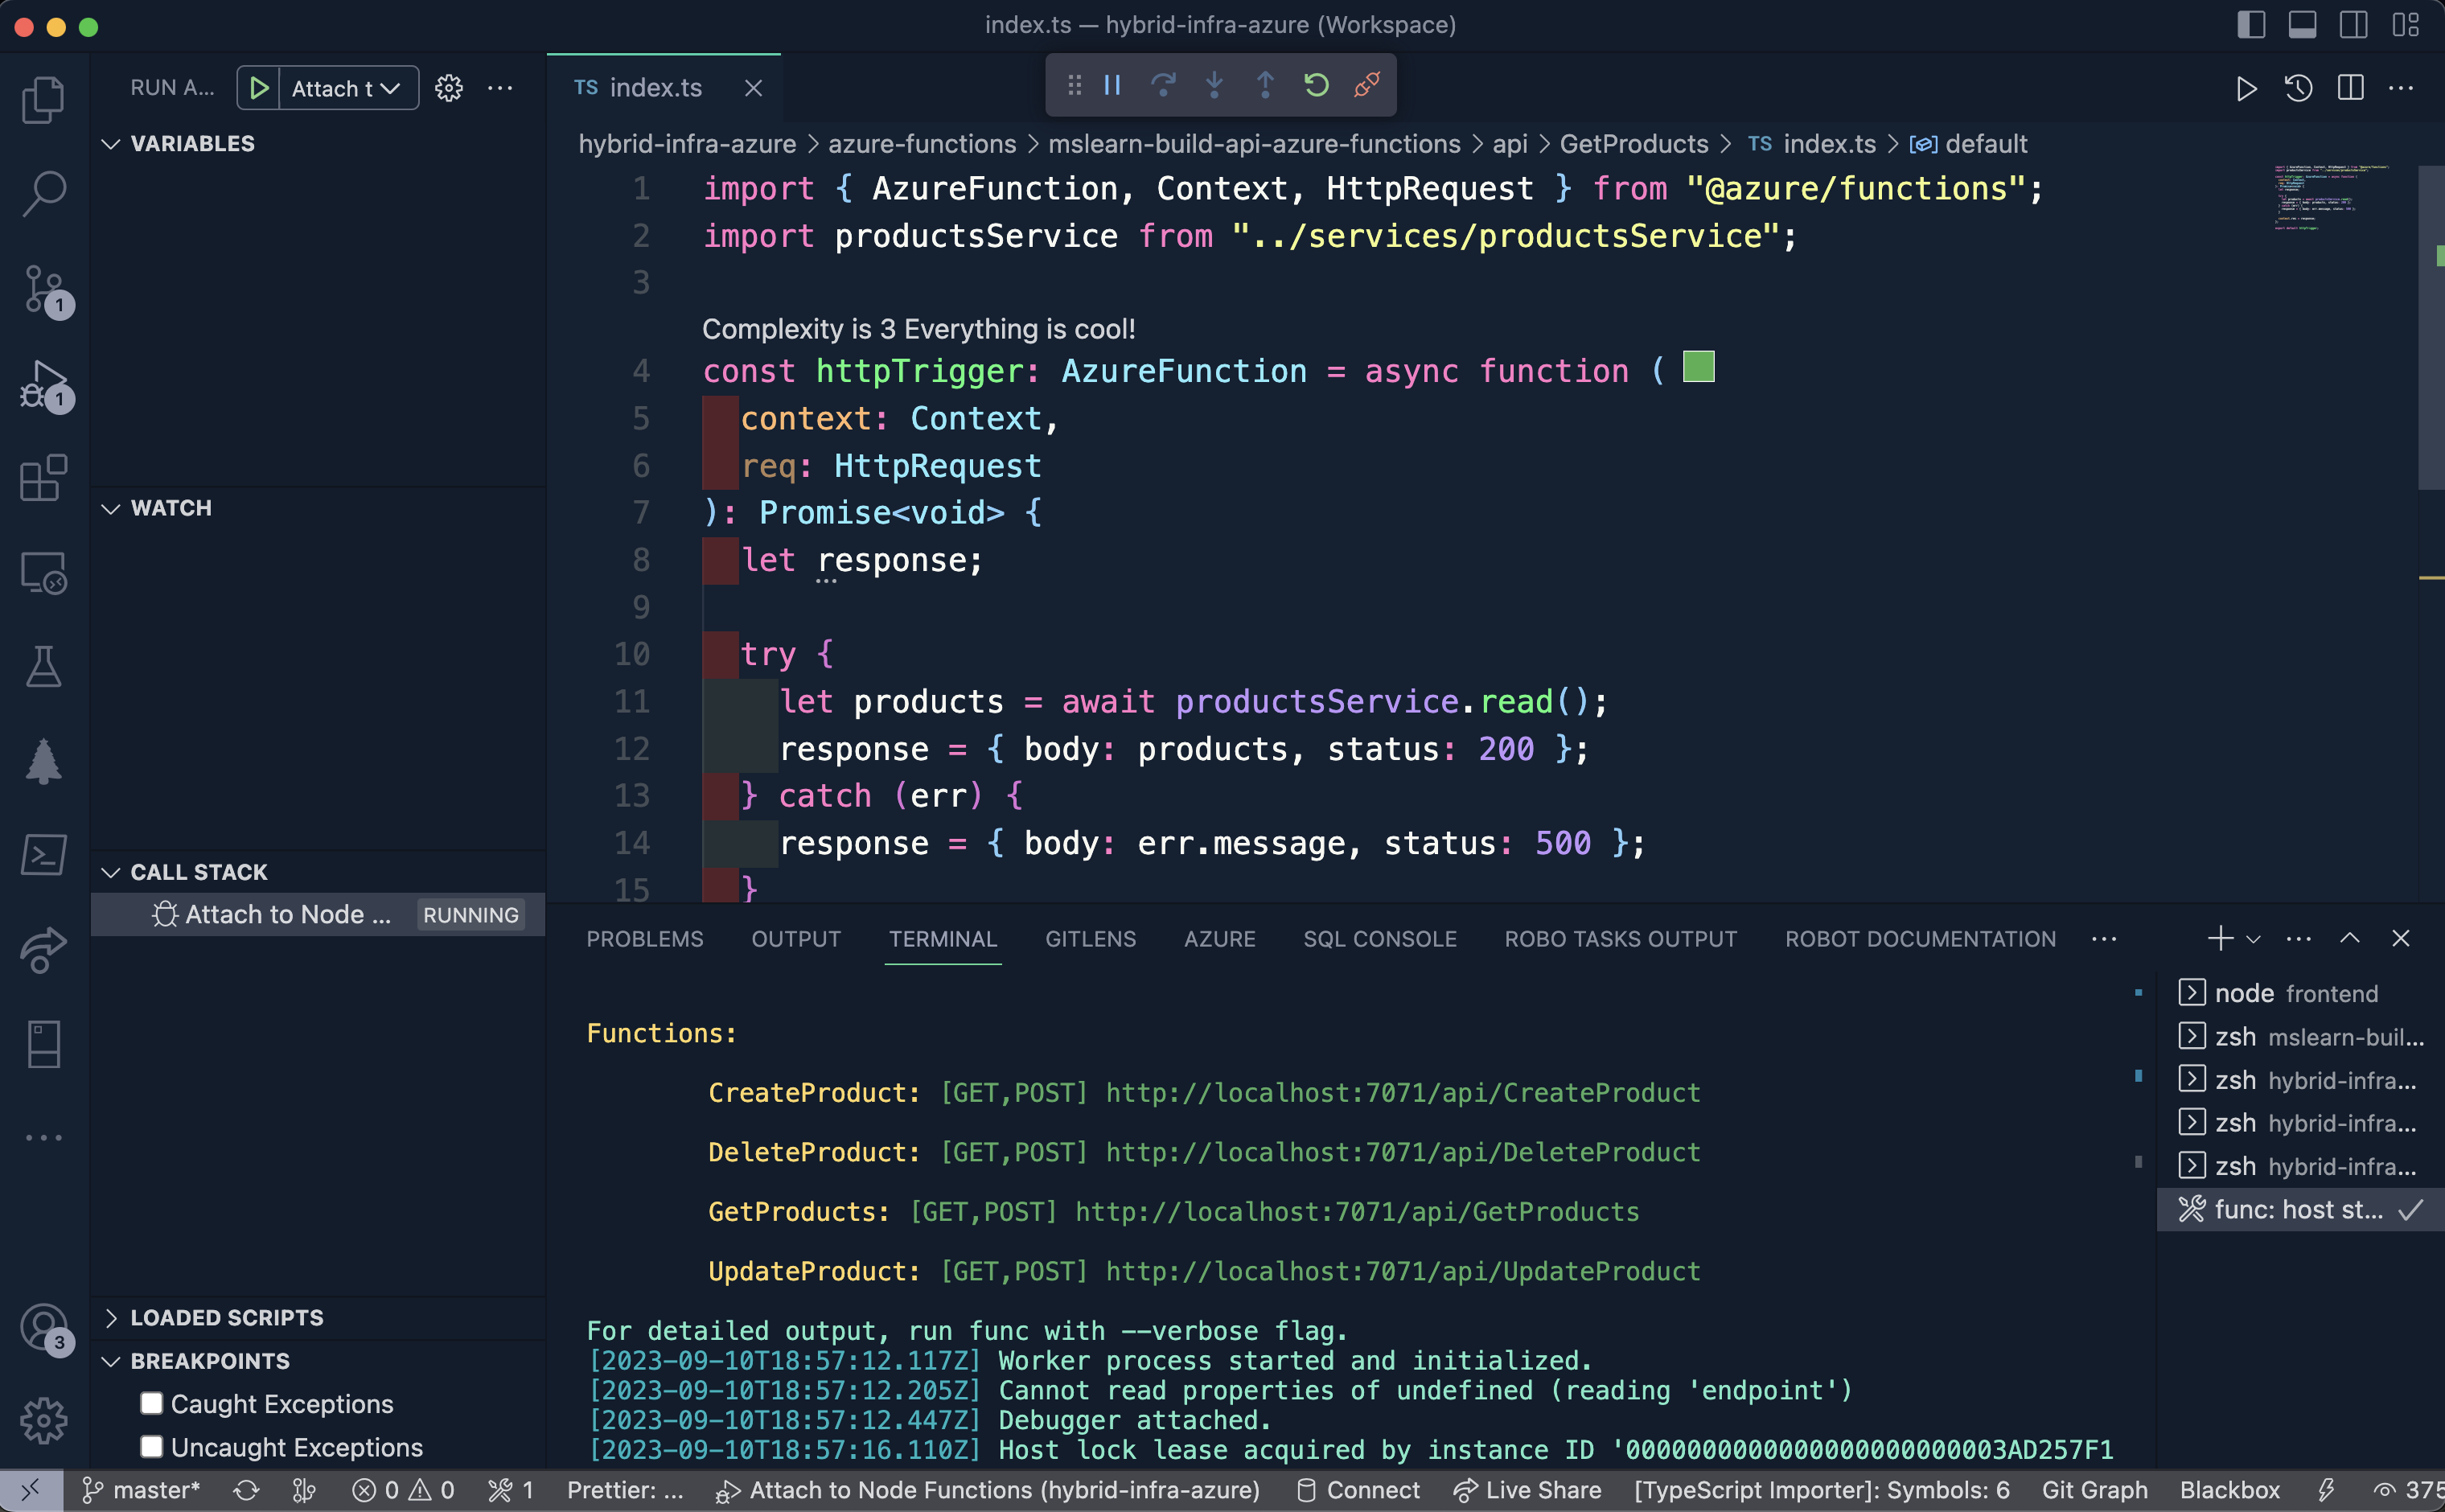Screen dimensions: 2445x1512
Task: Expand the Loaded Scripts section
Action: (x=113, y=1317)
